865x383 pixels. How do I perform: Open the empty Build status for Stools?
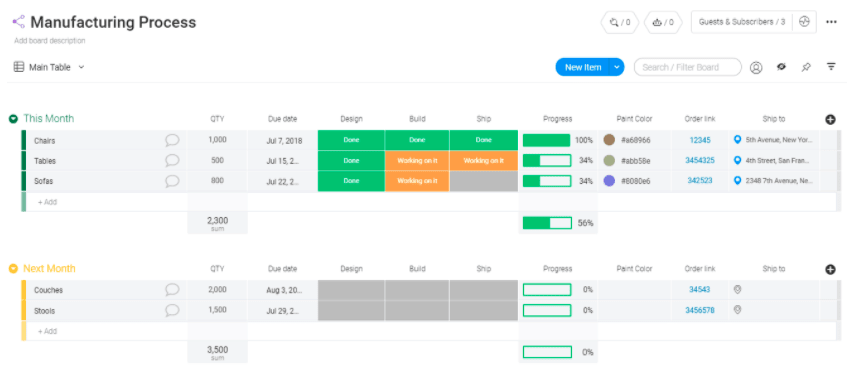(417, 310)
